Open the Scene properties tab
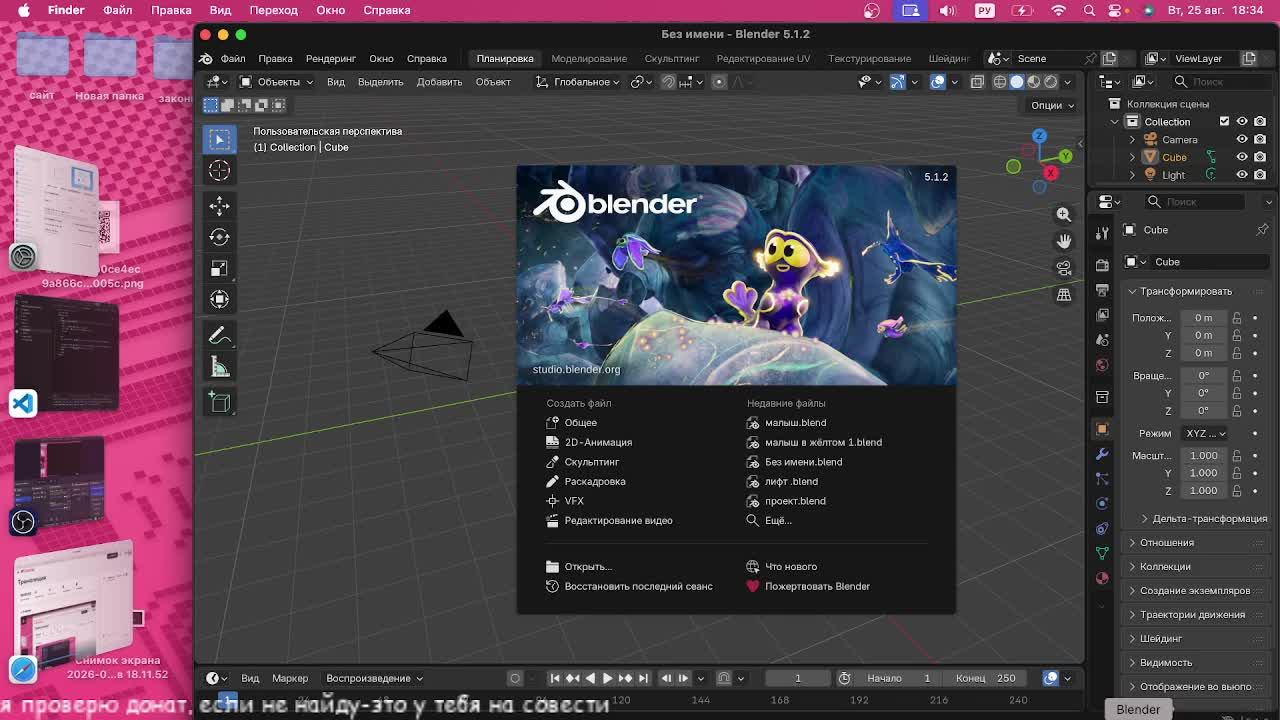 [1102, 340]
